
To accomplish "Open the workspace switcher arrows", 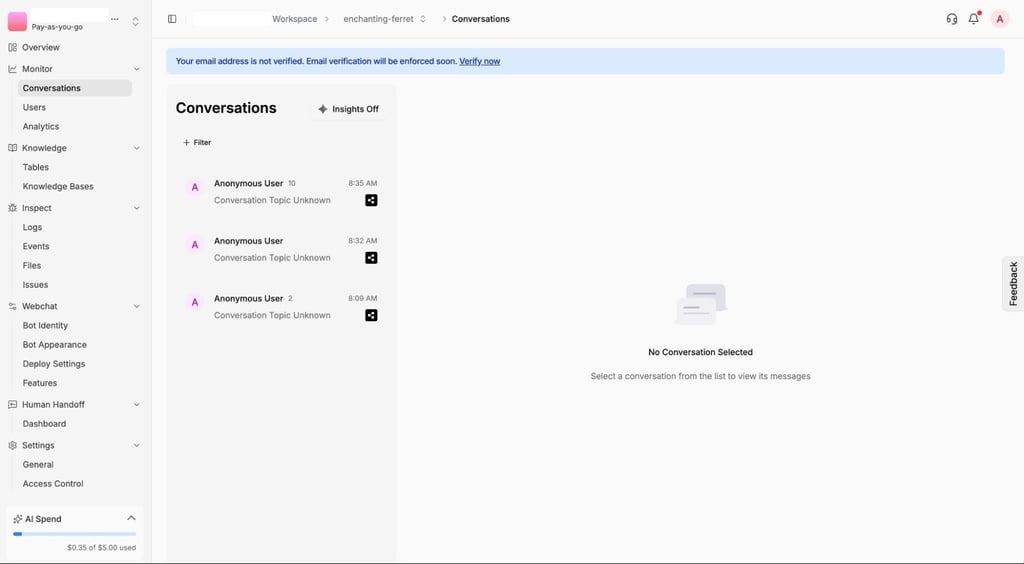I will pyautogui.click(x=136, y=22).
